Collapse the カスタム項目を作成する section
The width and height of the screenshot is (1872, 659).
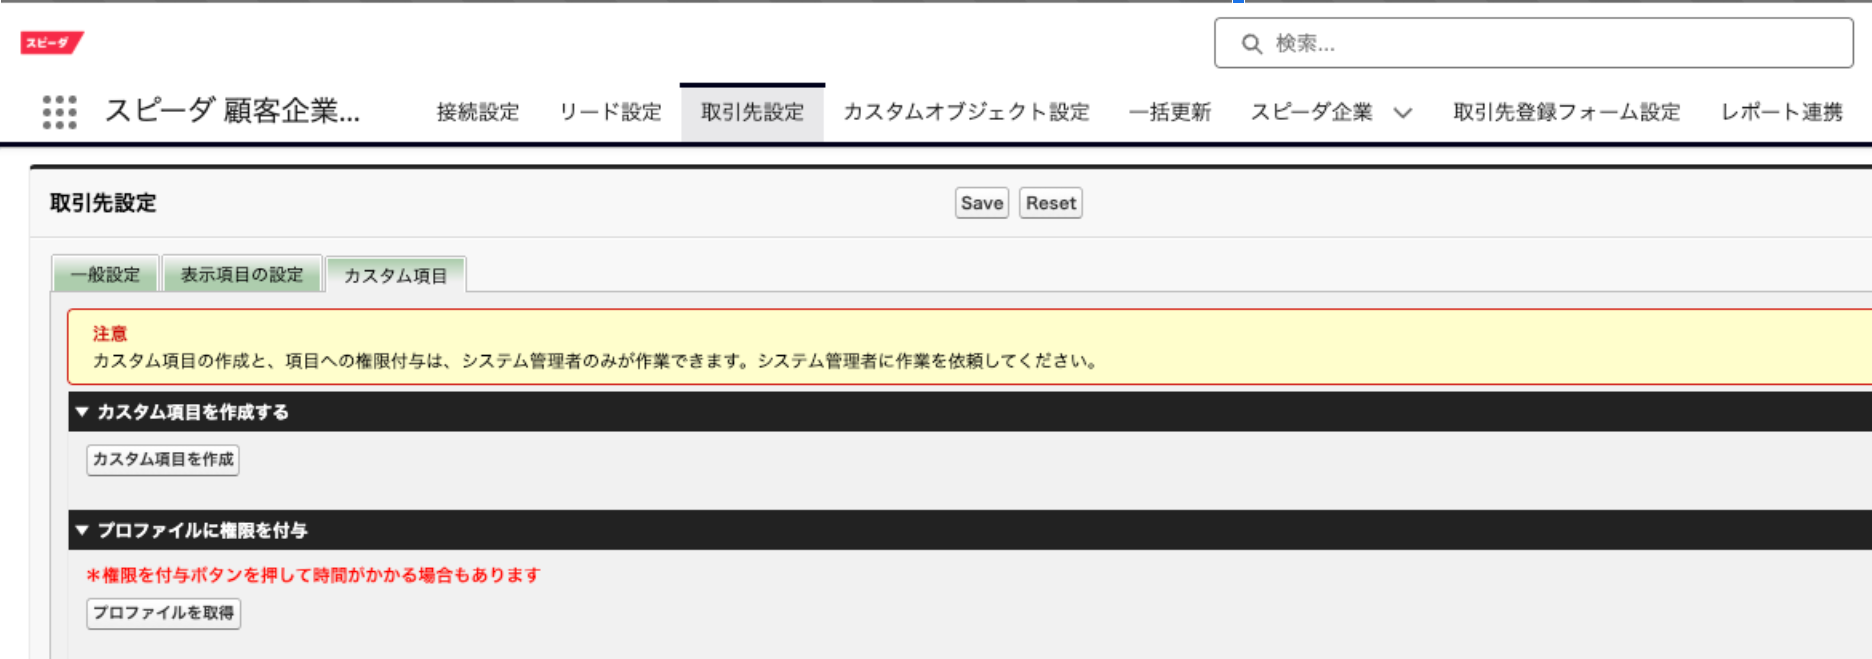point(82,412)
